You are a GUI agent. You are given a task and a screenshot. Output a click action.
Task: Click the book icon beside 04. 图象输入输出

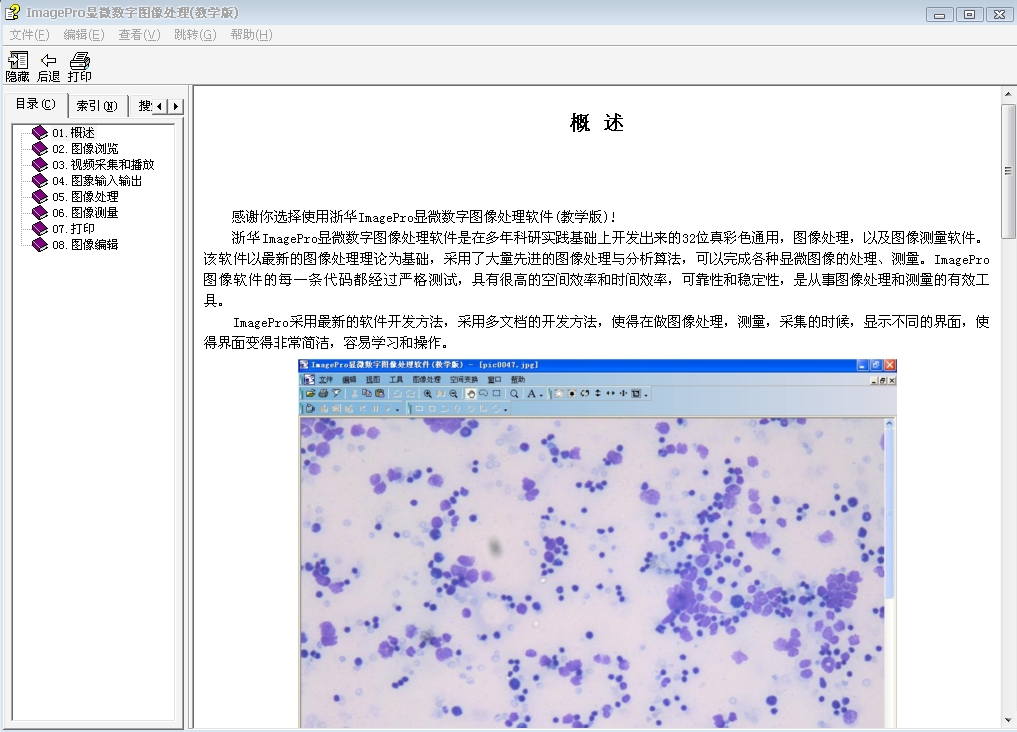pos(40,180)
